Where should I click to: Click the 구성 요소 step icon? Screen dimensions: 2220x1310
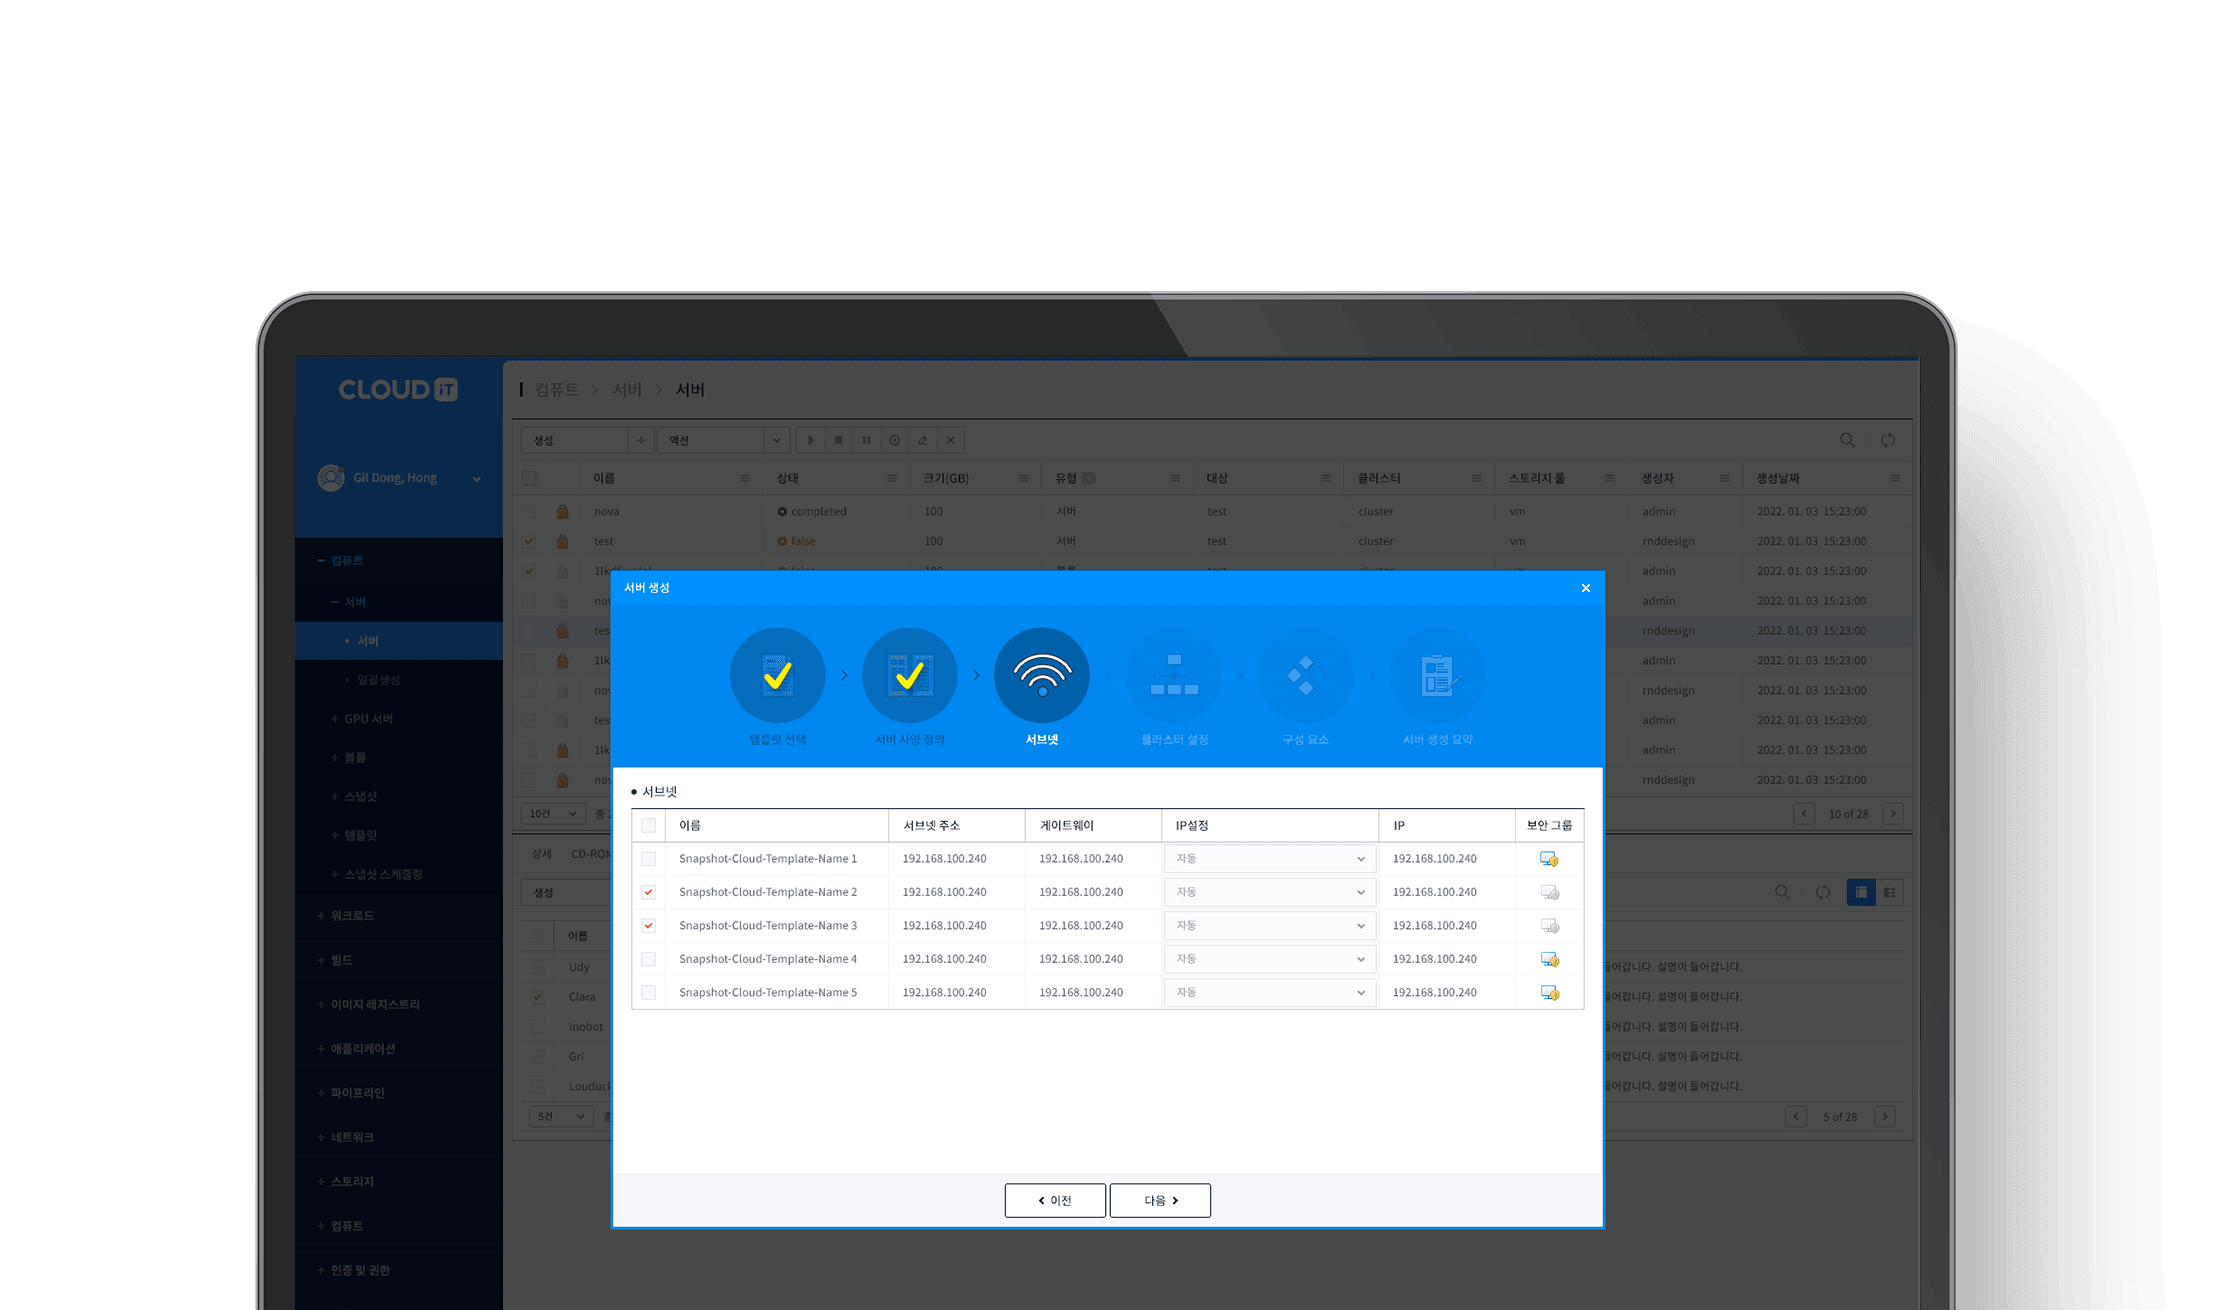(1306, 675)
